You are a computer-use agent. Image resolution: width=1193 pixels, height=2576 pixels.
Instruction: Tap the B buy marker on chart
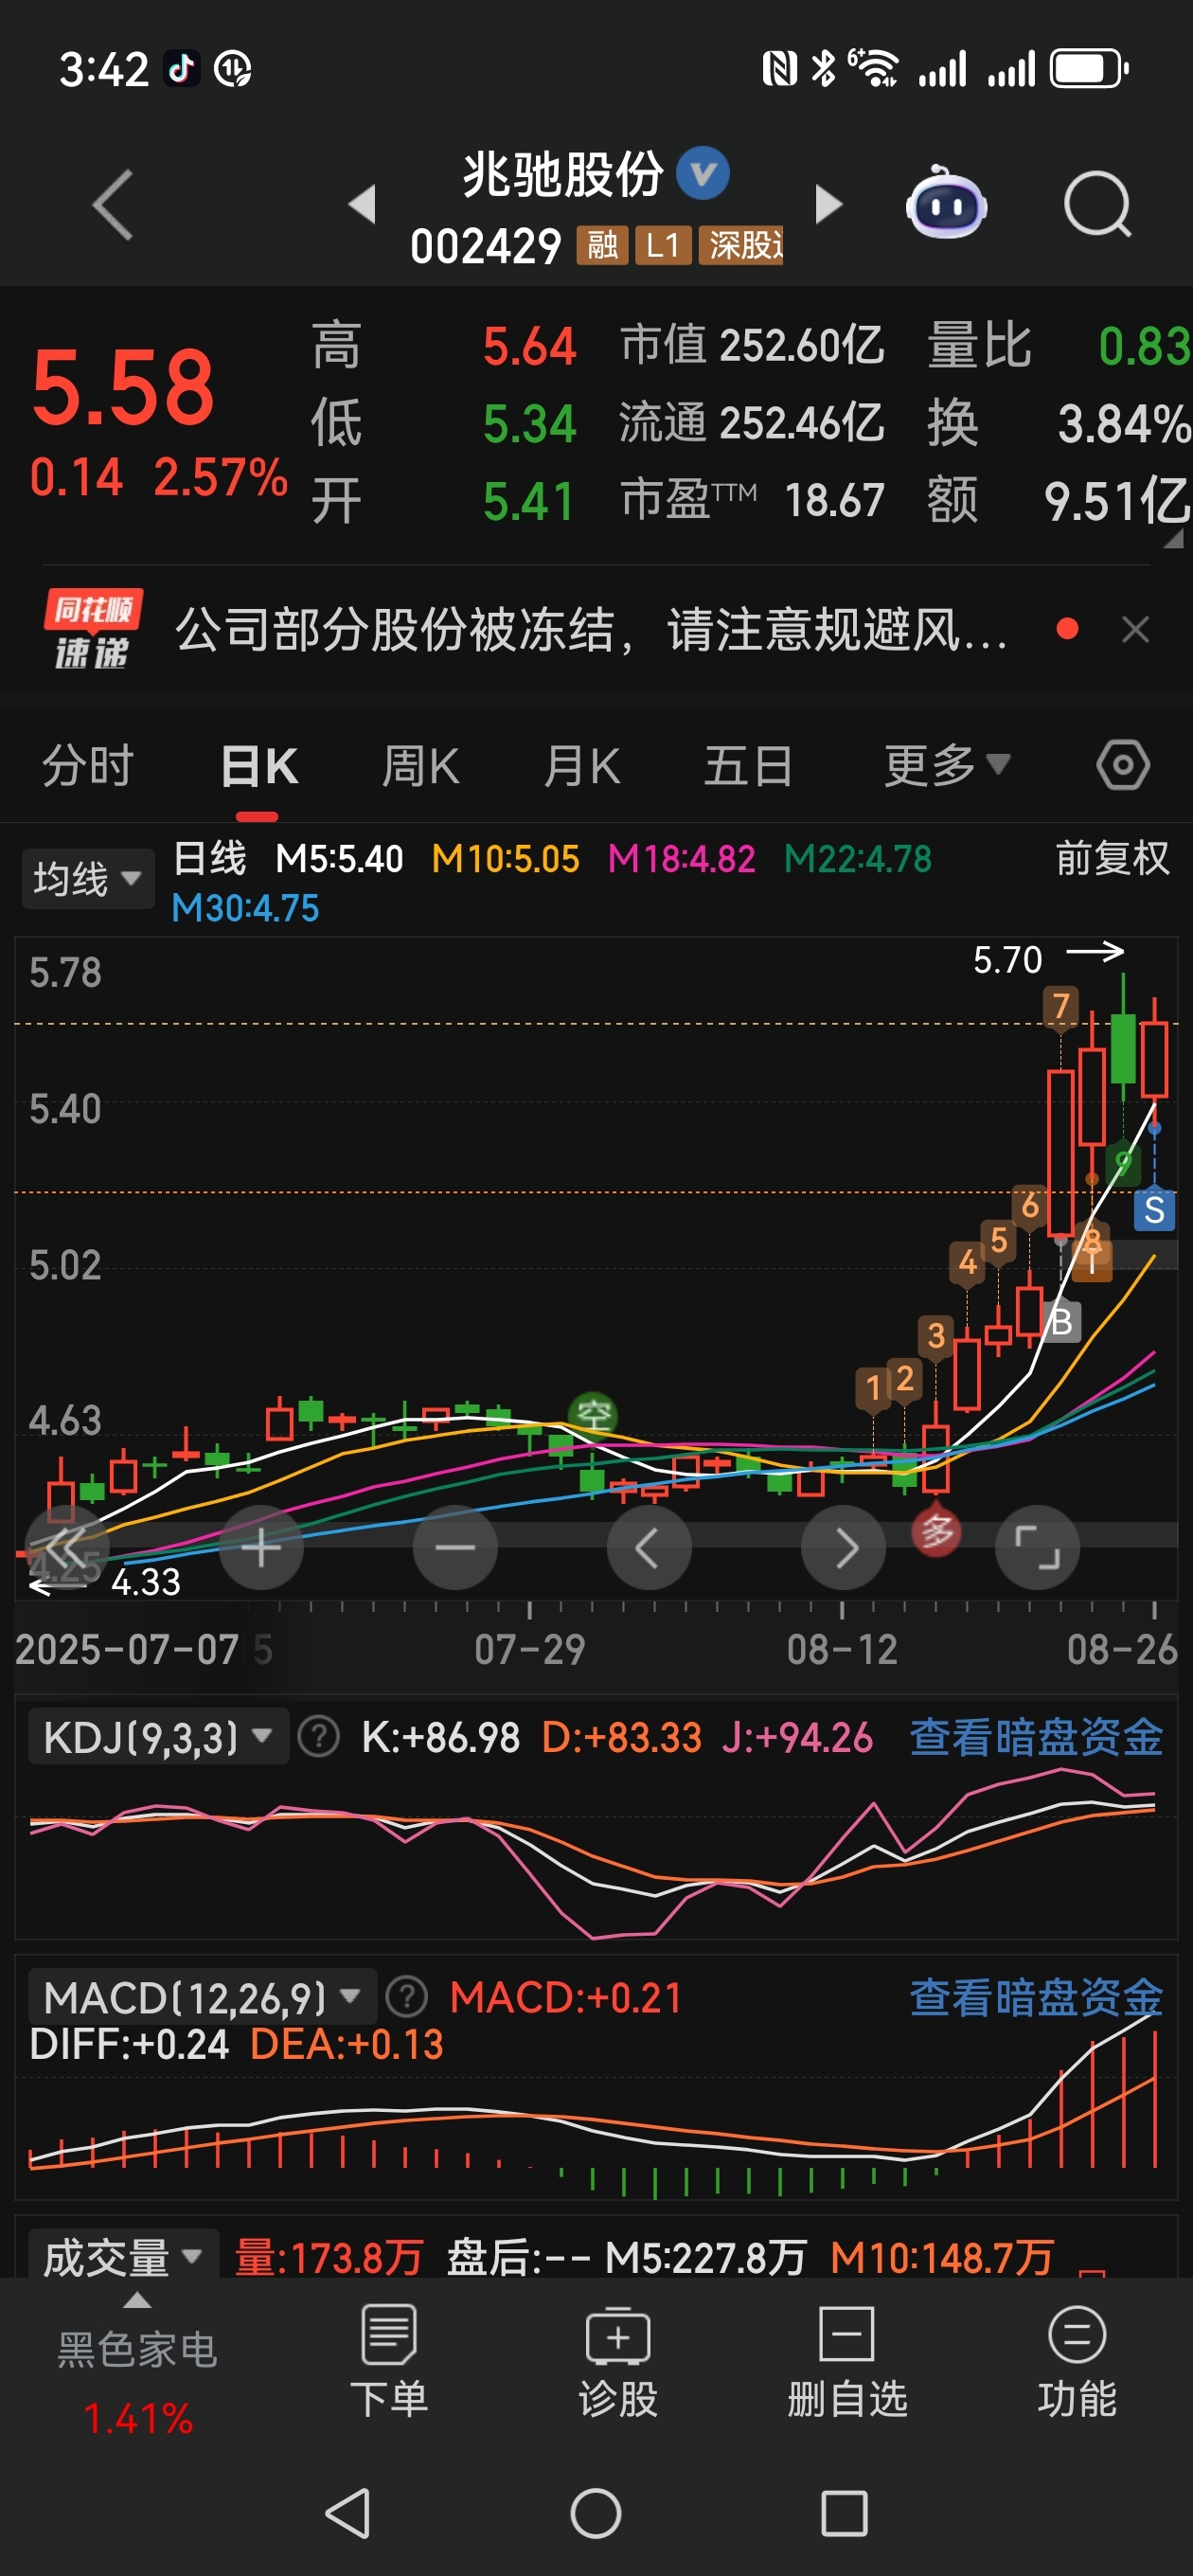pos(1061,1321)
